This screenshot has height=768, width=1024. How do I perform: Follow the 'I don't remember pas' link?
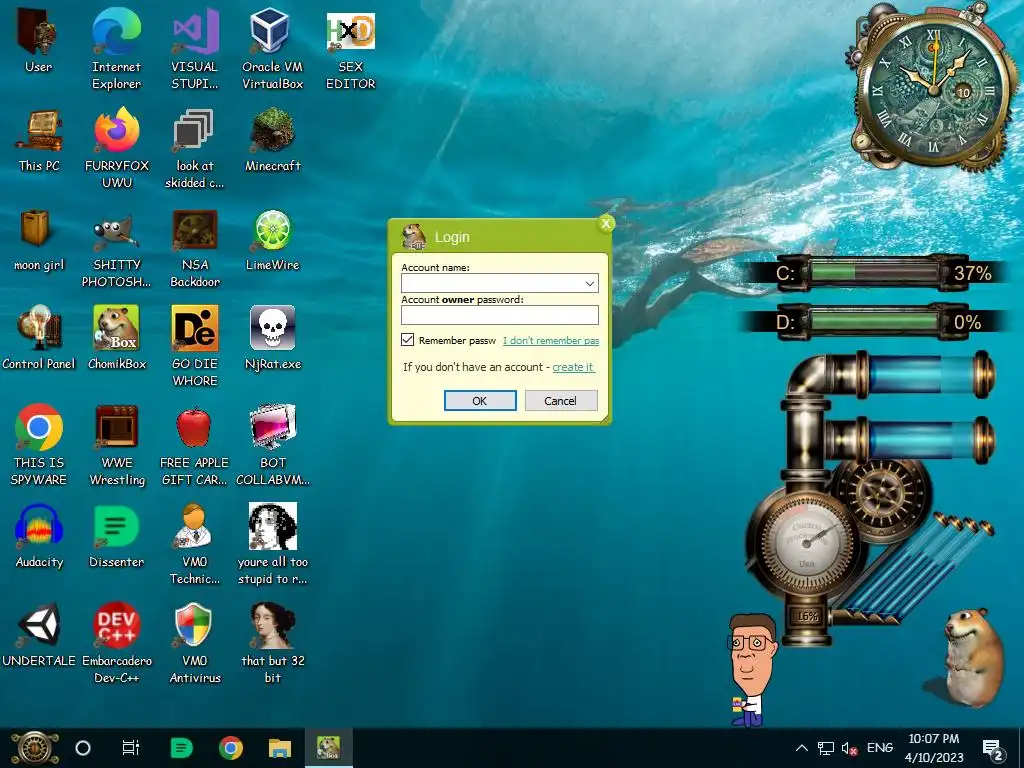pos(551,340)
